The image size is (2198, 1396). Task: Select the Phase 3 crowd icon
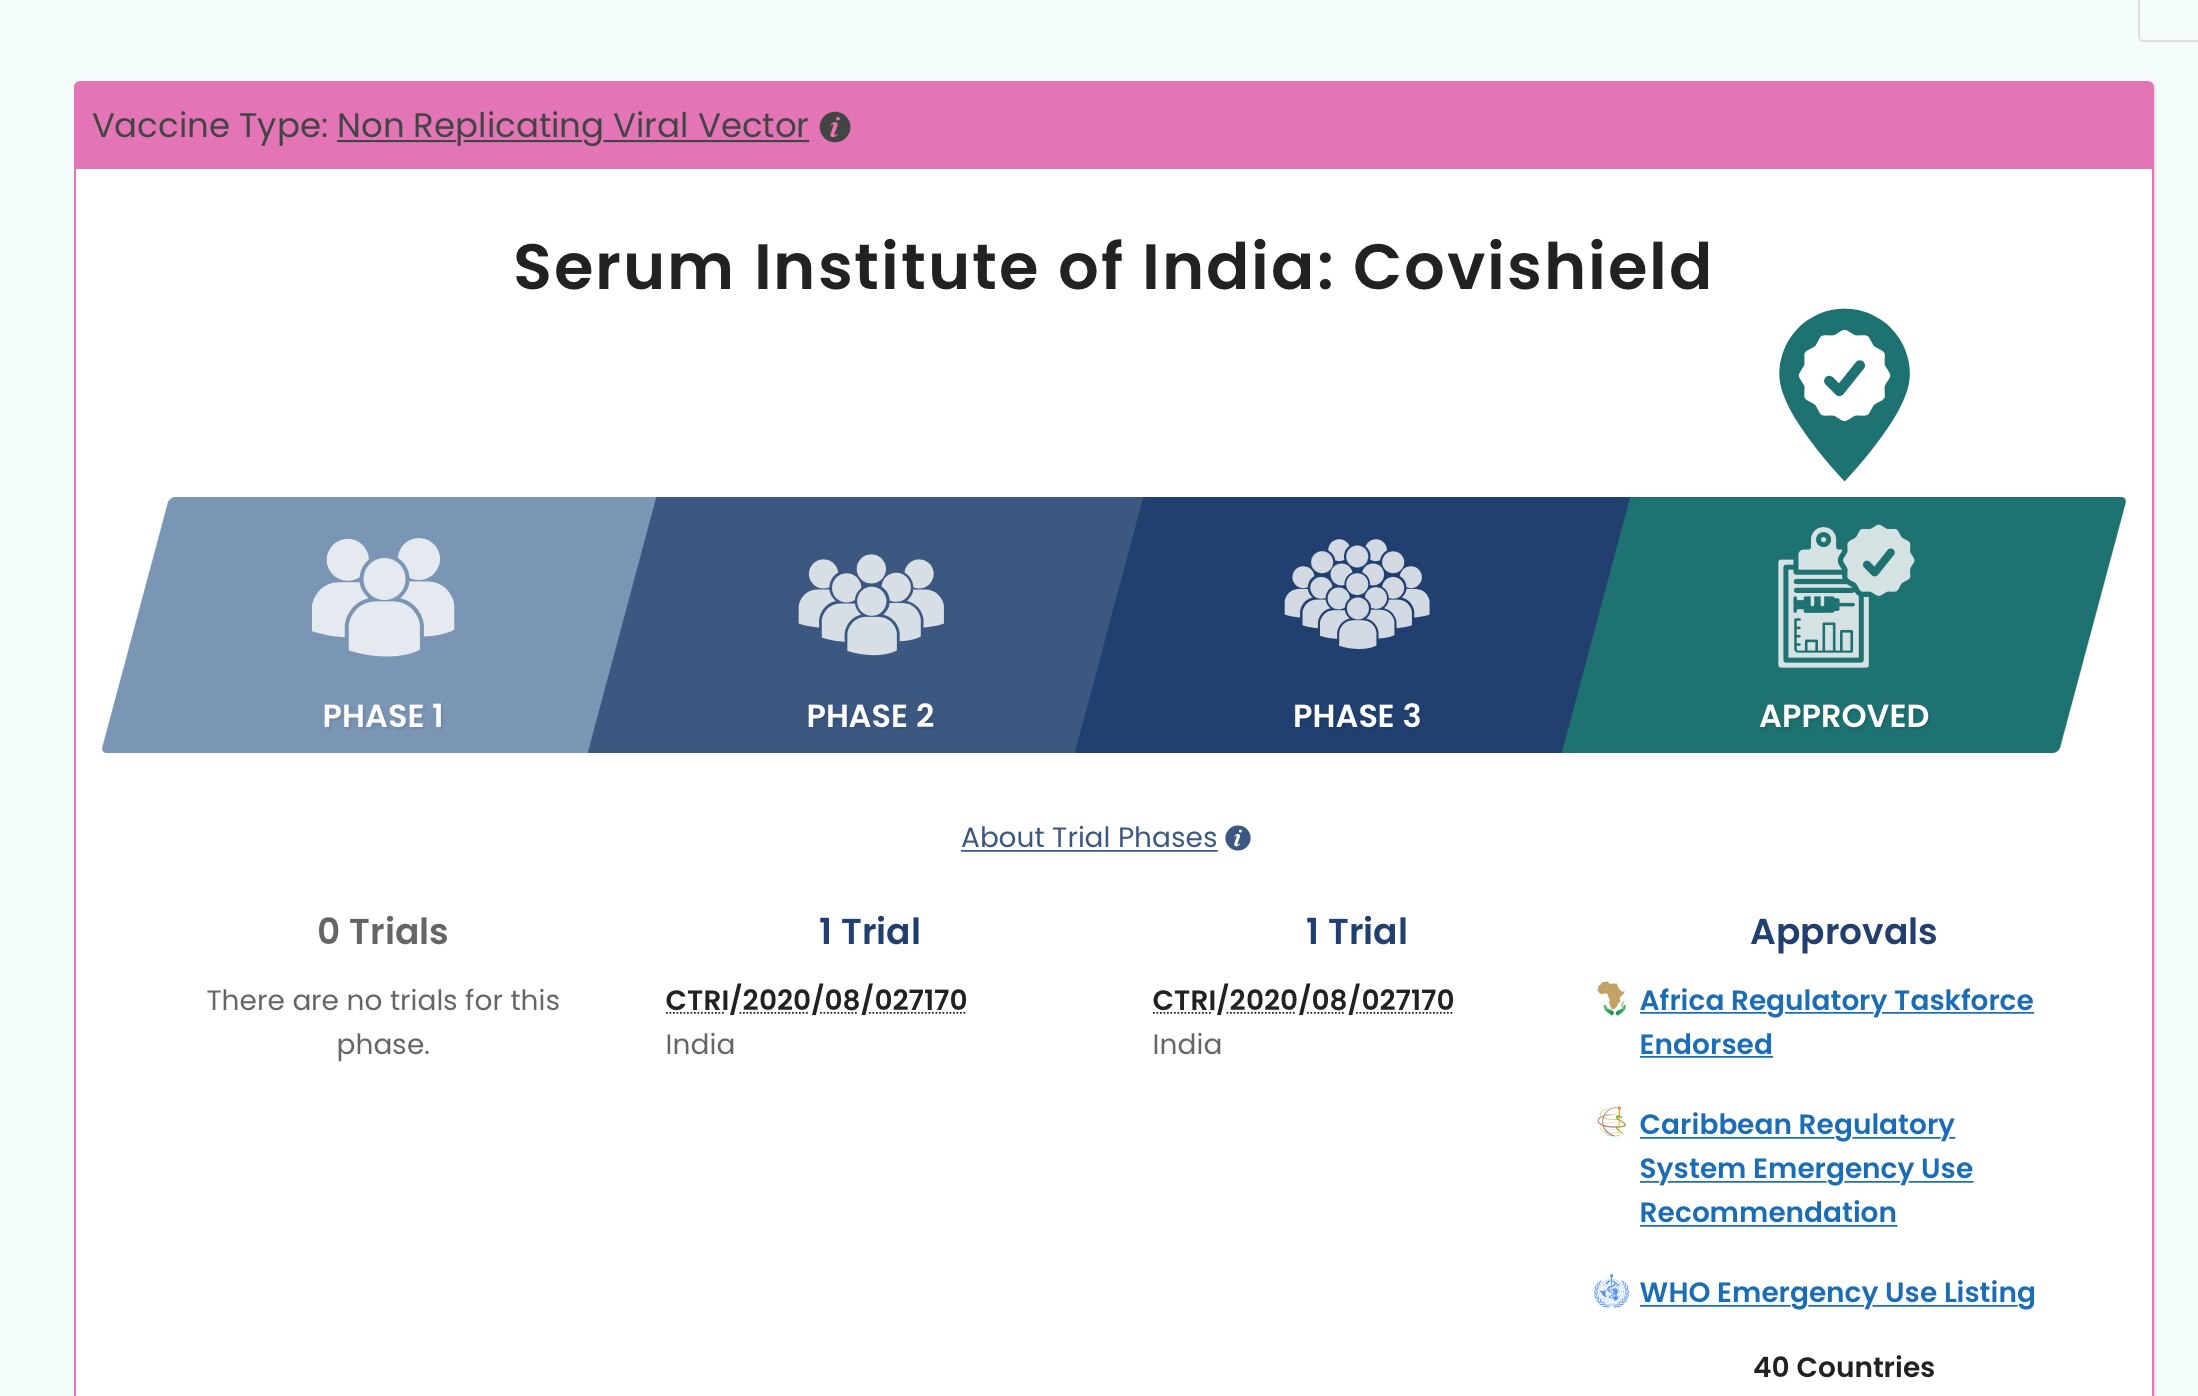coord(1357,594)
